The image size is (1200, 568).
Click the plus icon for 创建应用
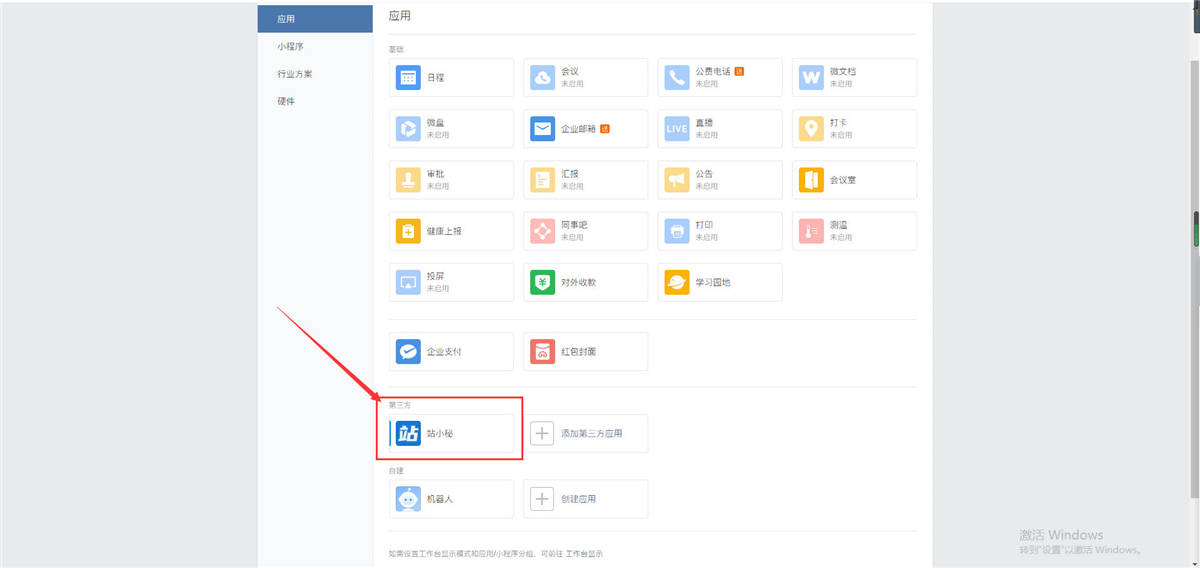click(x=542, y=498)
